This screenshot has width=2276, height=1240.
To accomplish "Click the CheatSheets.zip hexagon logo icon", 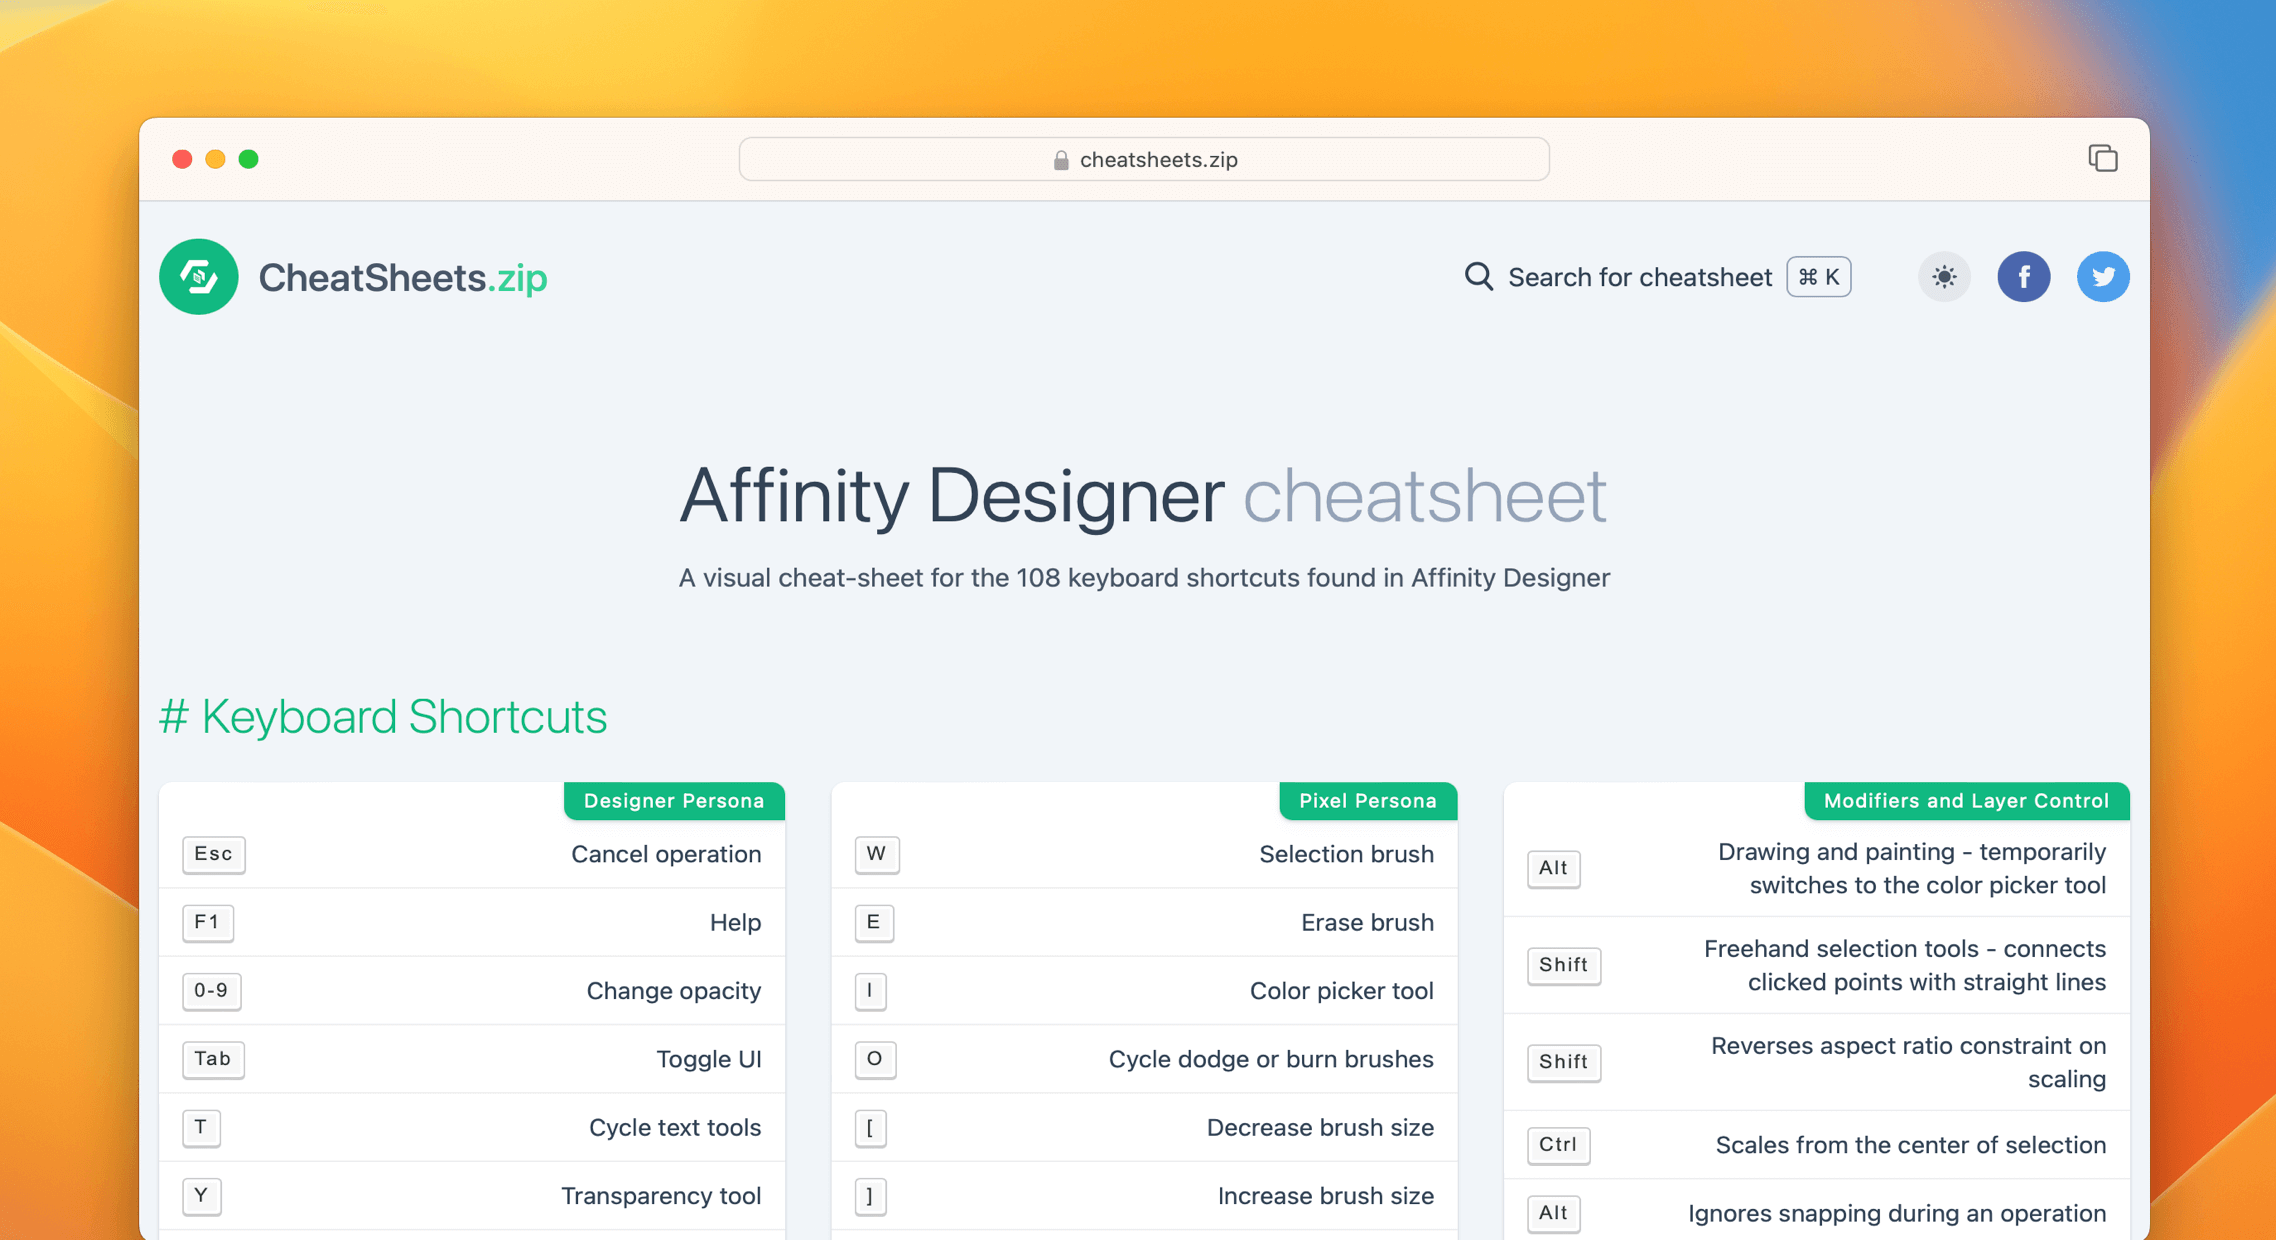I will click(x=198, y=277).
